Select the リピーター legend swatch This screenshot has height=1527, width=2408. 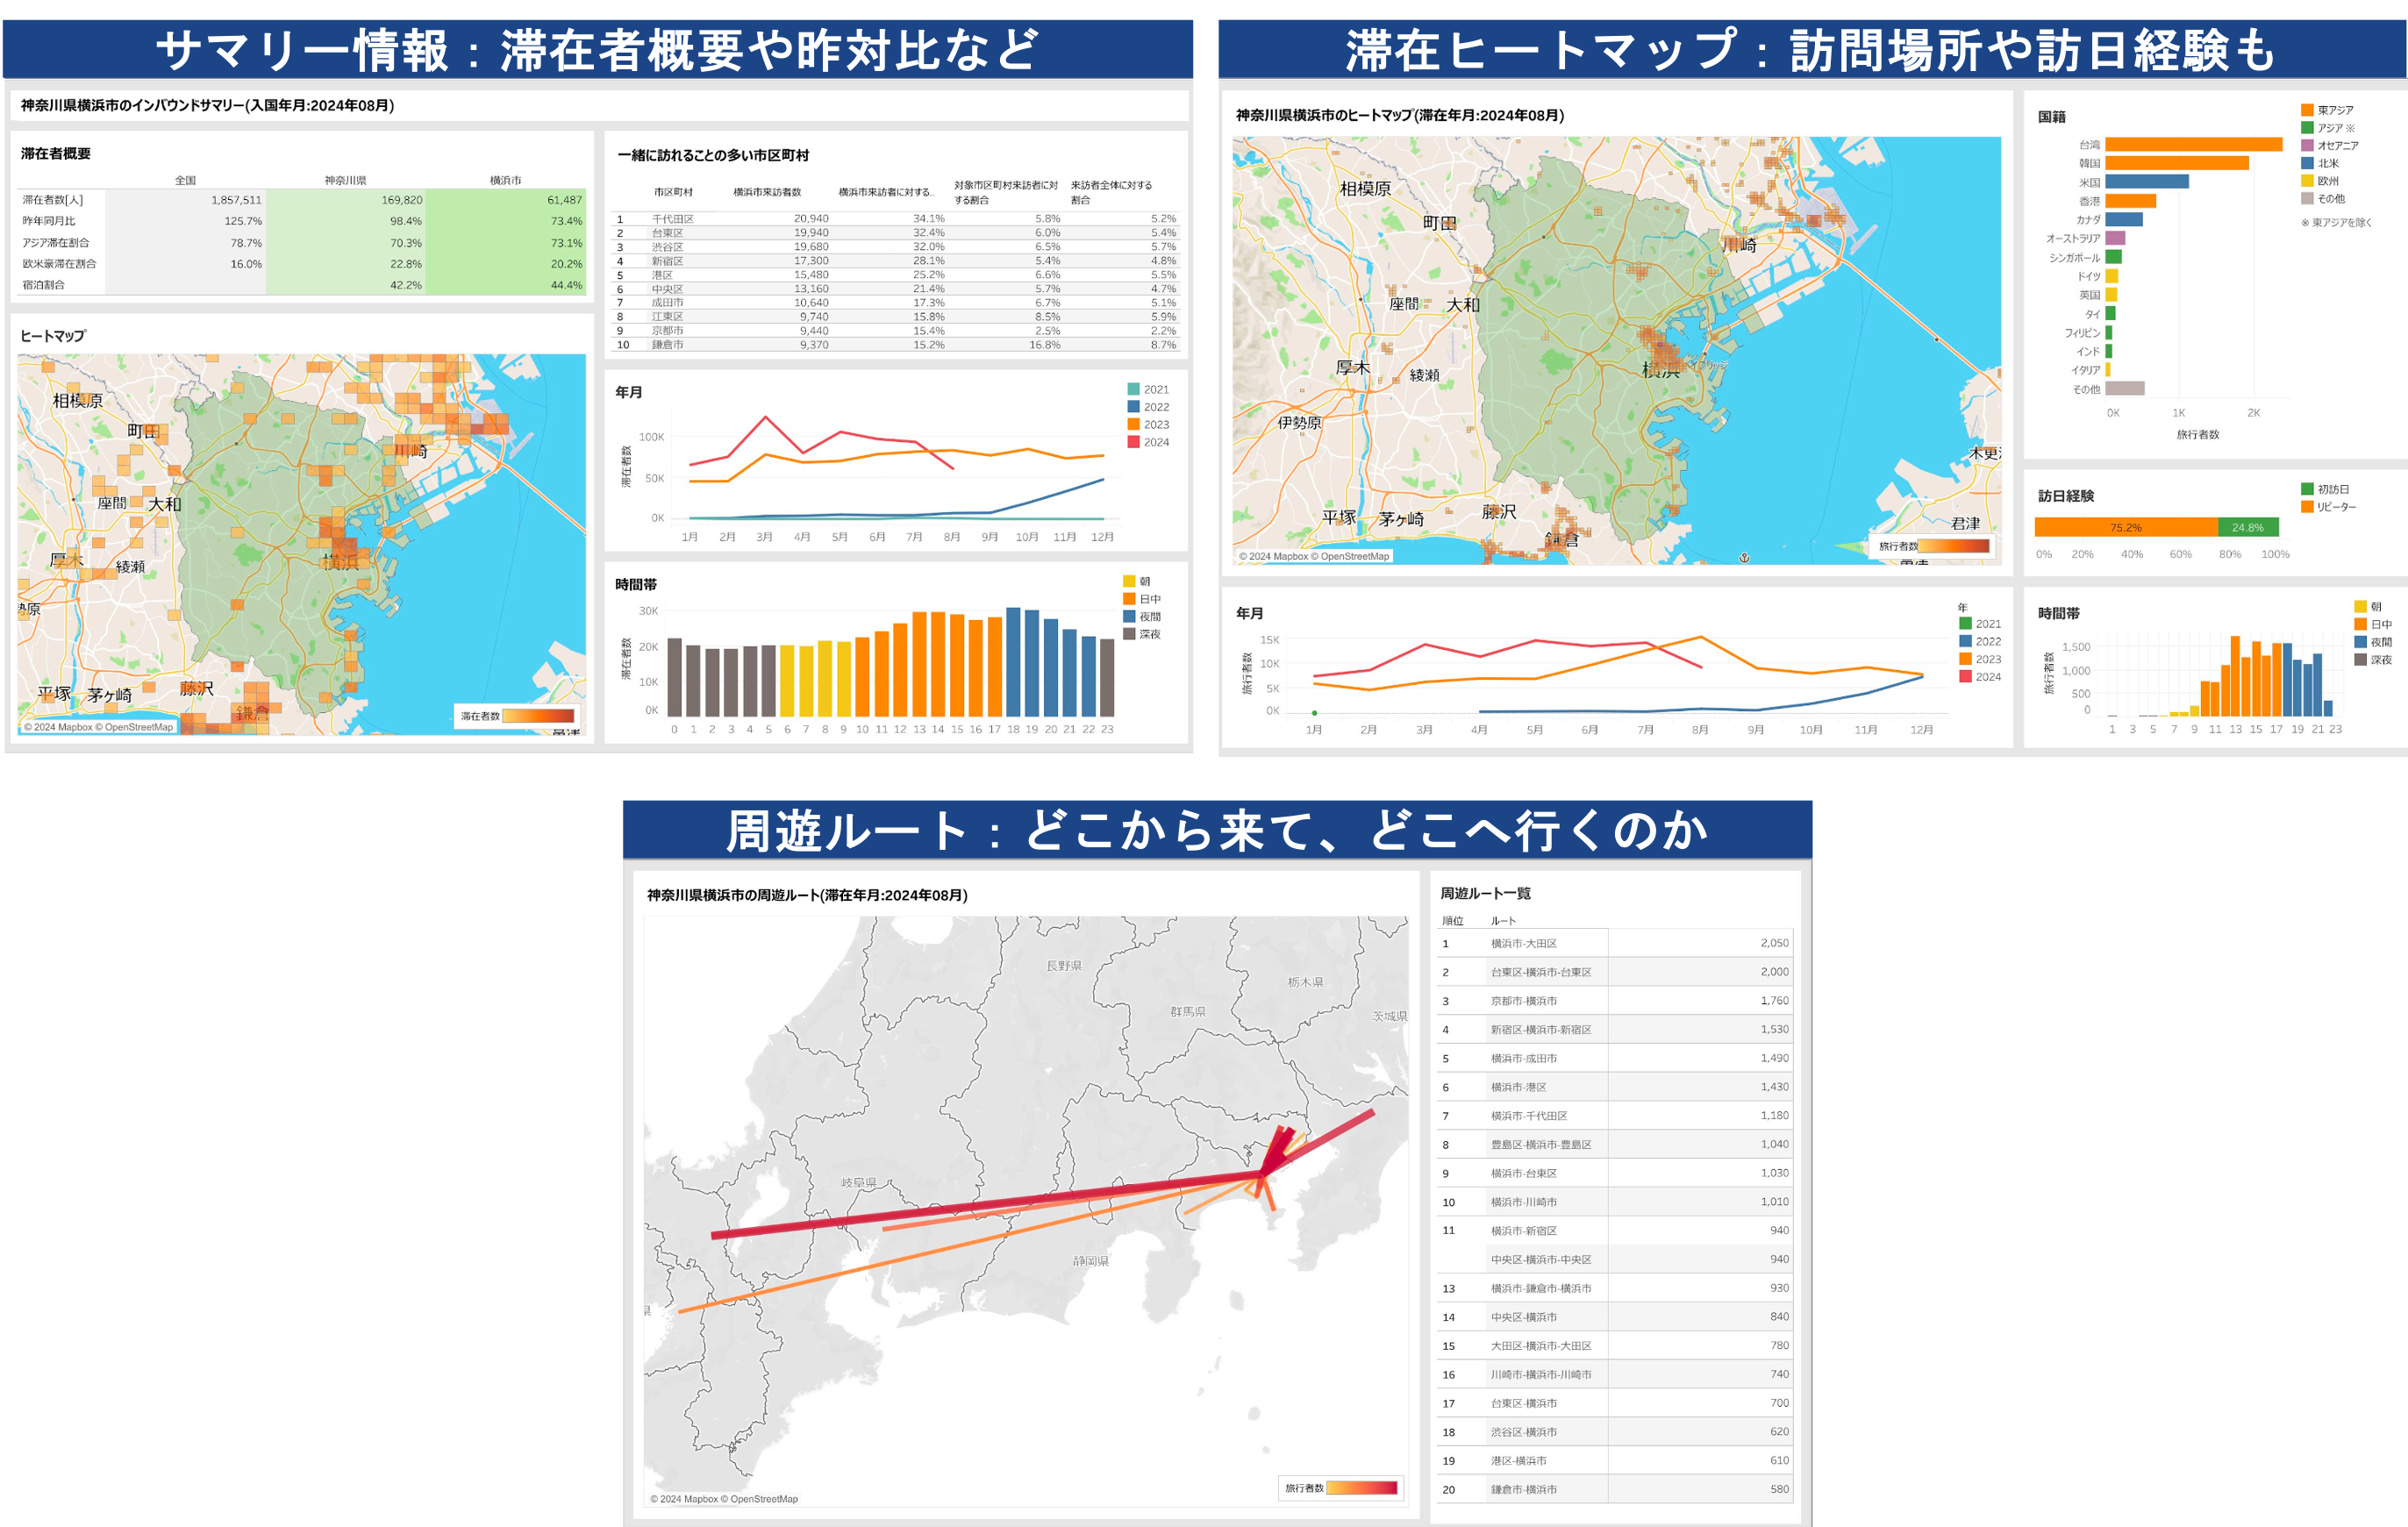2307,507
